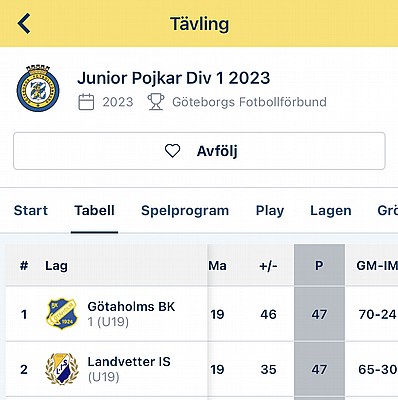Click the trophy icon beside Göteborgs Fotbollförbund
The image size is (398, 400).
[x=156, y=102]
